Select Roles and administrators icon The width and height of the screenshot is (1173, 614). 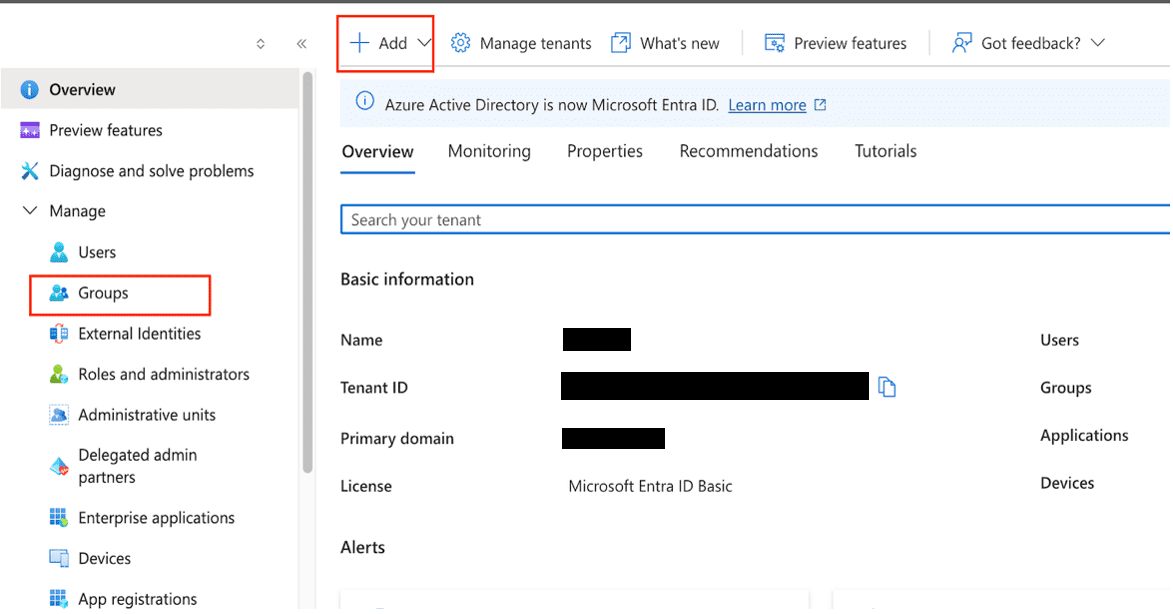tap(59, 374)
